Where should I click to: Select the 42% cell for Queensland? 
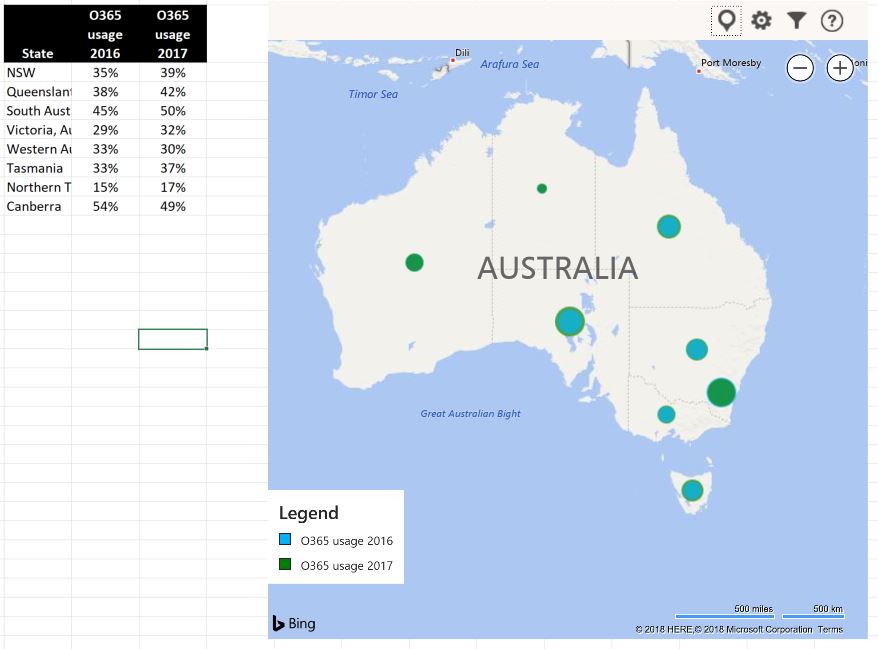[x=172, y=91]
